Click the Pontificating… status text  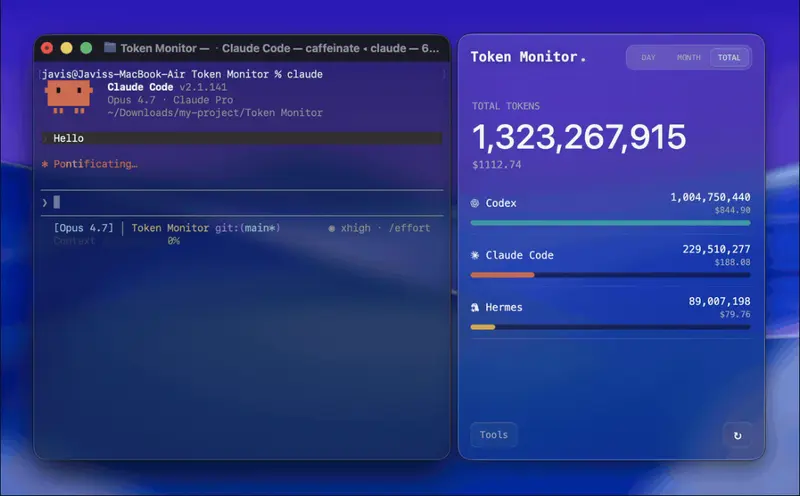coord(95,164)
